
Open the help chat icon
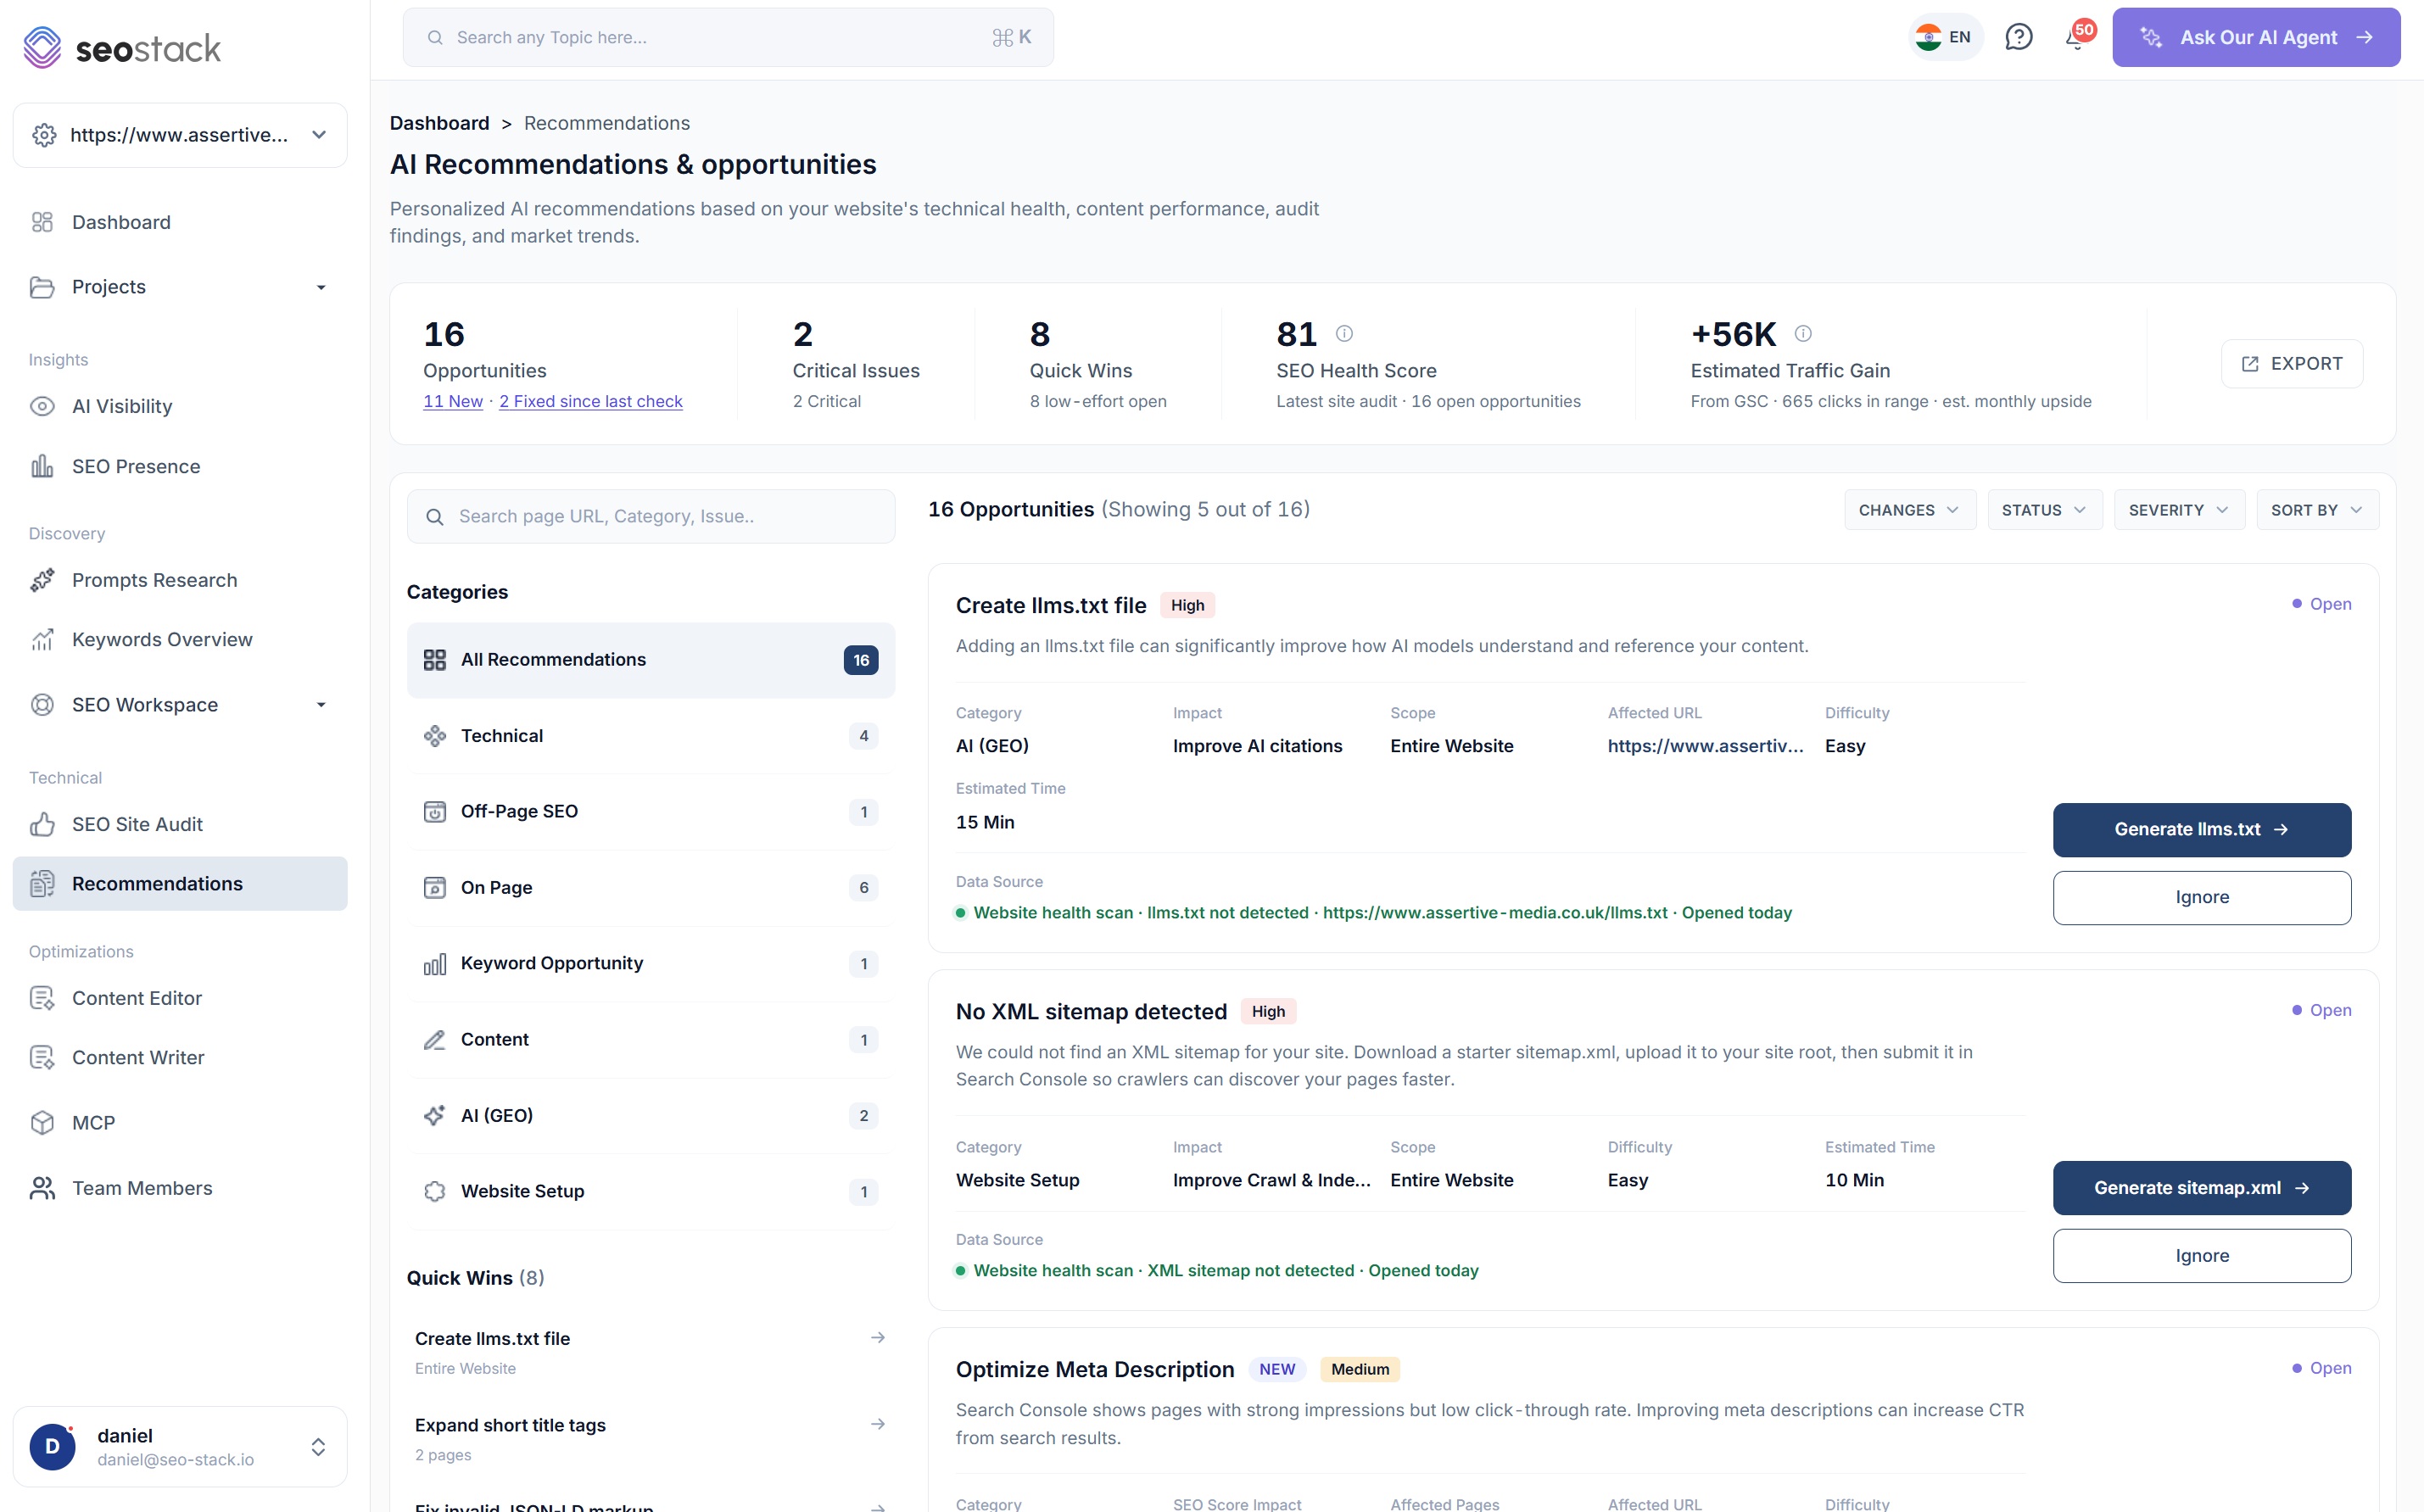coord(2018,37)
